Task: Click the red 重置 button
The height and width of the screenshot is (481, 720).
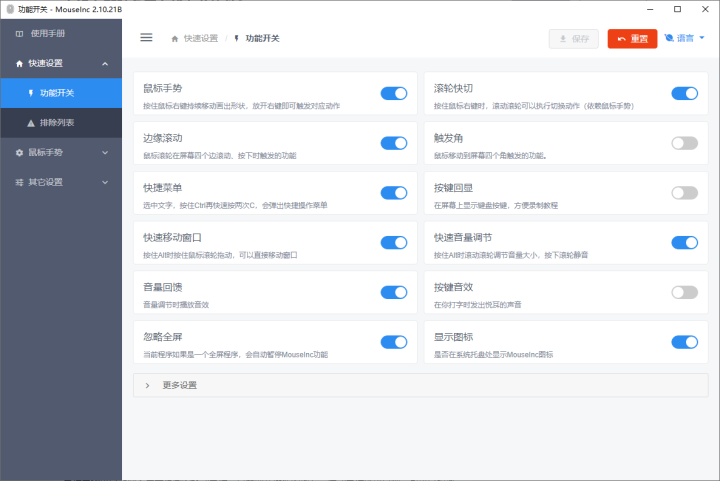Action: point(632,39)
